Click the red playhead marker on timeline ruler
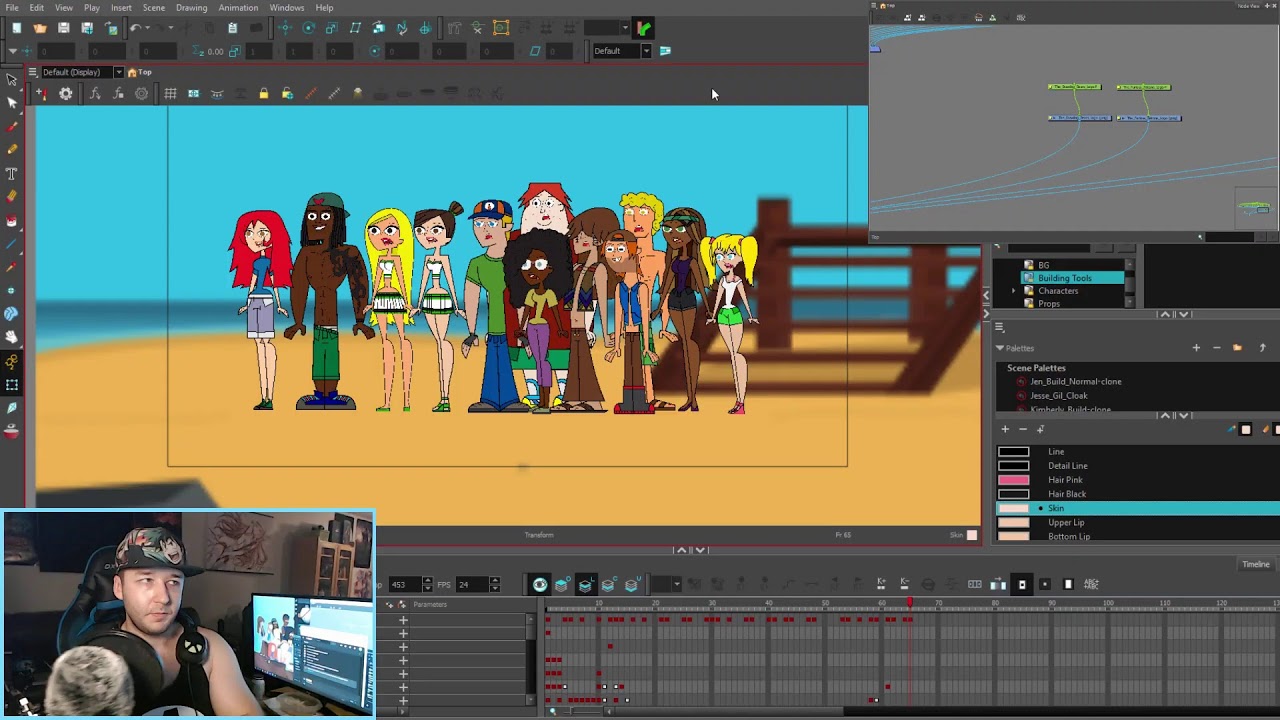Screen dimensions: 1280x720 pyautogui.click(x=909, y=603)
